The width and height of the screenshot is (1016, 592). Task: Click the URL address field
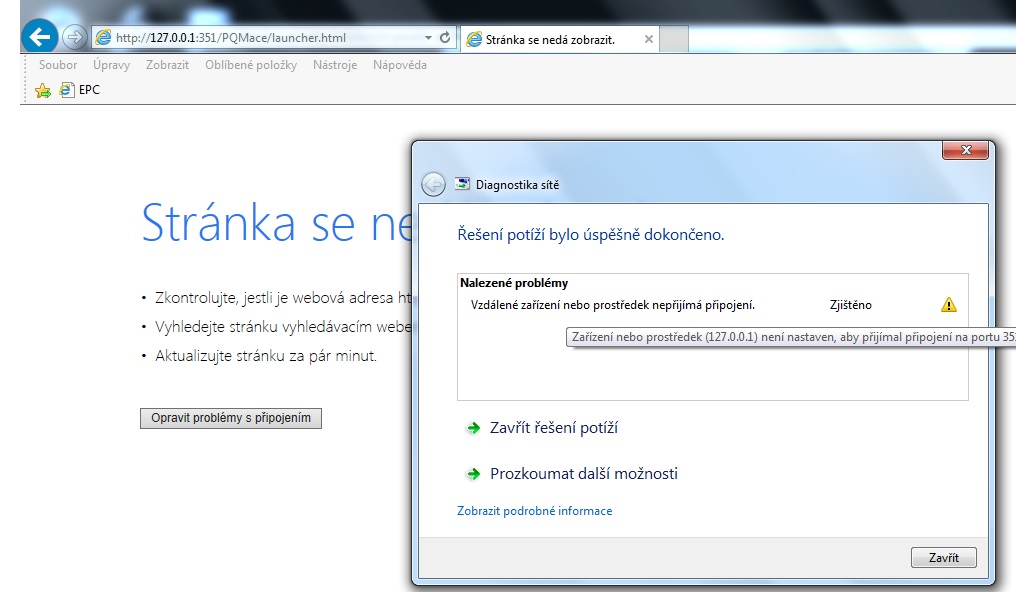pyautogui.click(x=260, y=38)
